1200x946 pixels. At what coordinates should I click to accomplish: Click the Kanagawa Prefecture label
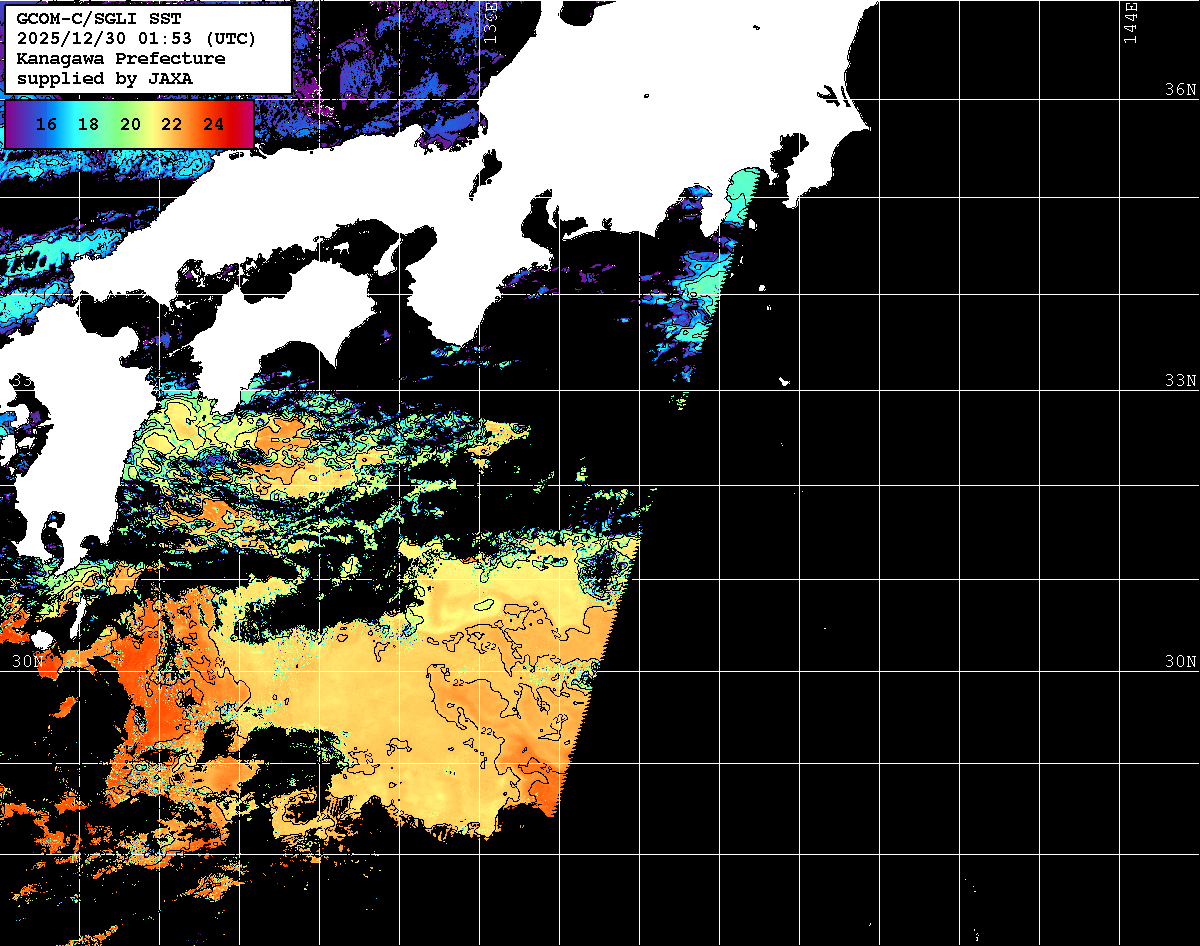tap(120, 58)
